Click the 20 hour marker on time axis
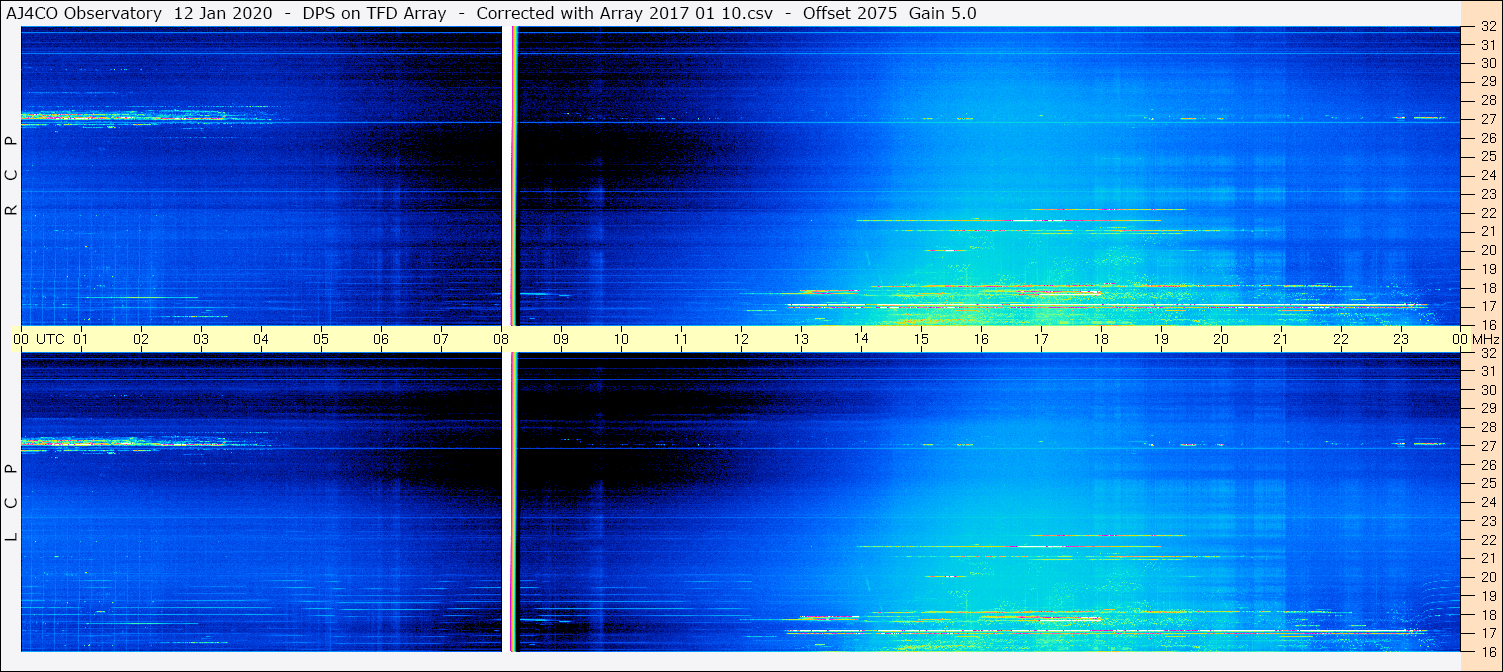The image size is (1503, 672). click(1221, 339)
